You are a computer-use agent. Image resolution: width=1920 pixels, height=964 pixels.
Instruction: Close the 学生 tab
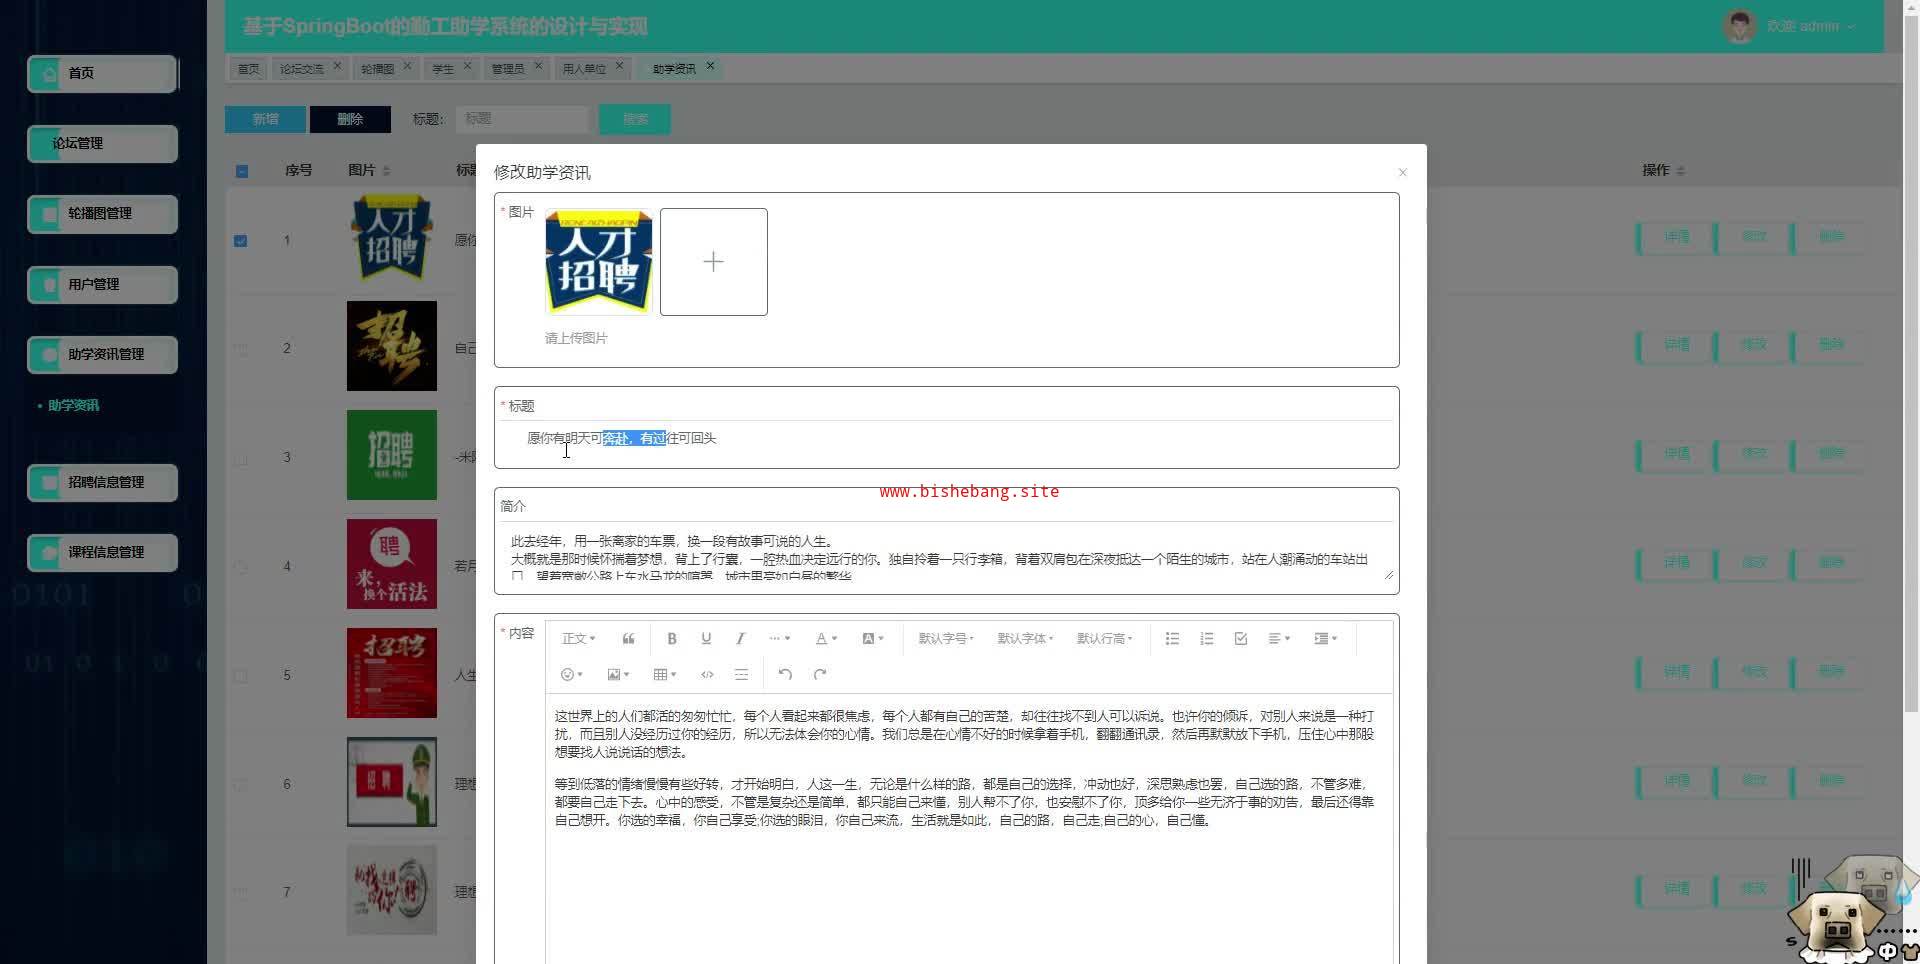click(x=467, y=66)
